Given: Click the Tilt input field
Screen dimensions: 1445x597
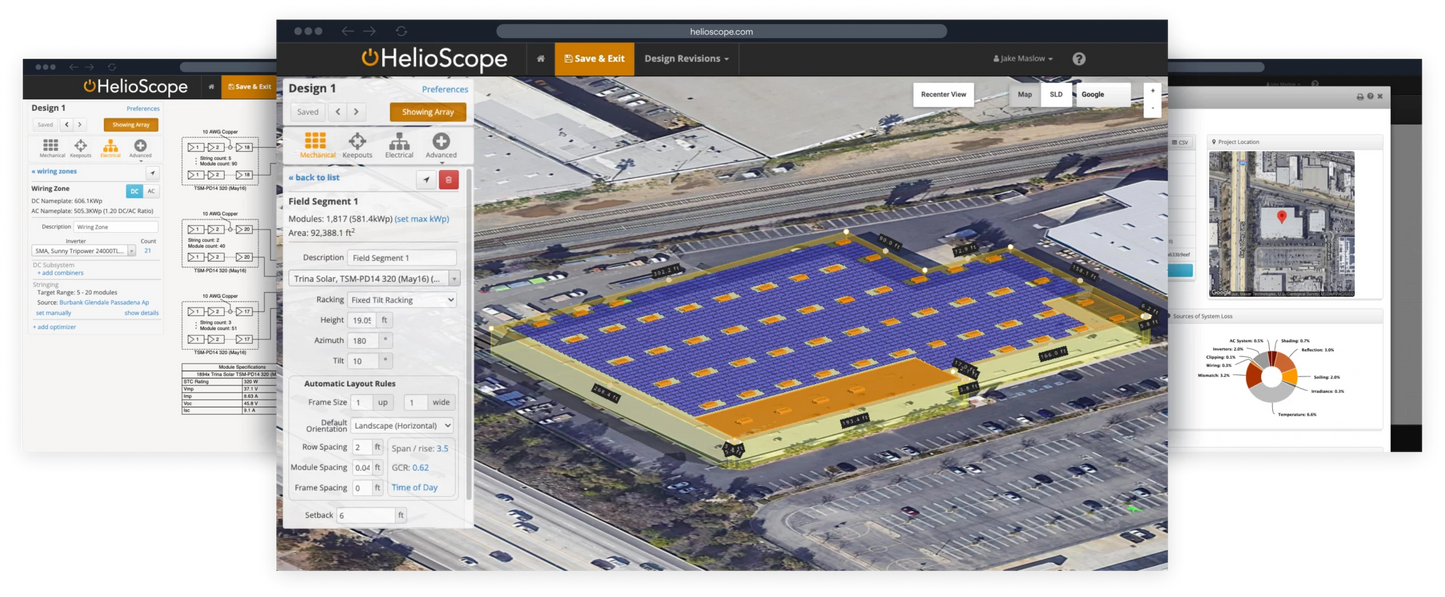Looking at the screenshot, I should 362,361.
